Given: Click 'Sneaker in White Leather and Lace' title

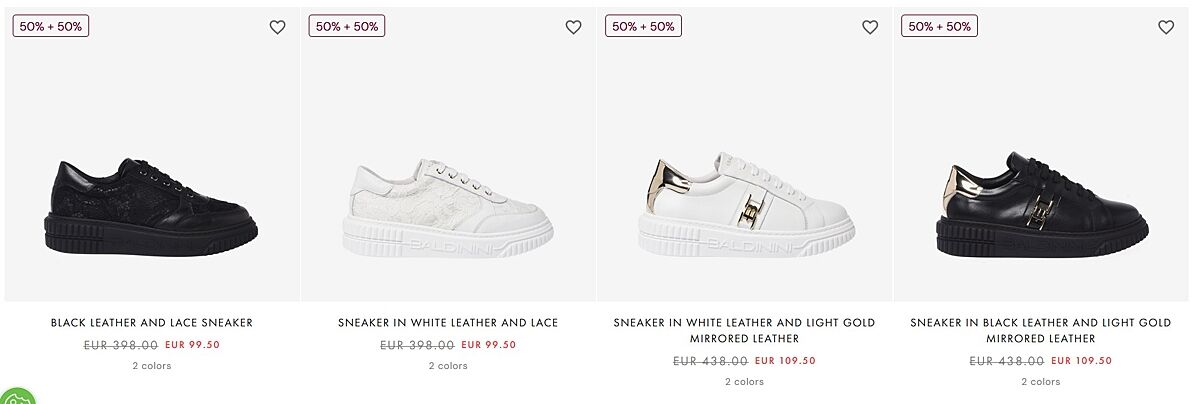Looking at the screenshot, I should (448, 323).
